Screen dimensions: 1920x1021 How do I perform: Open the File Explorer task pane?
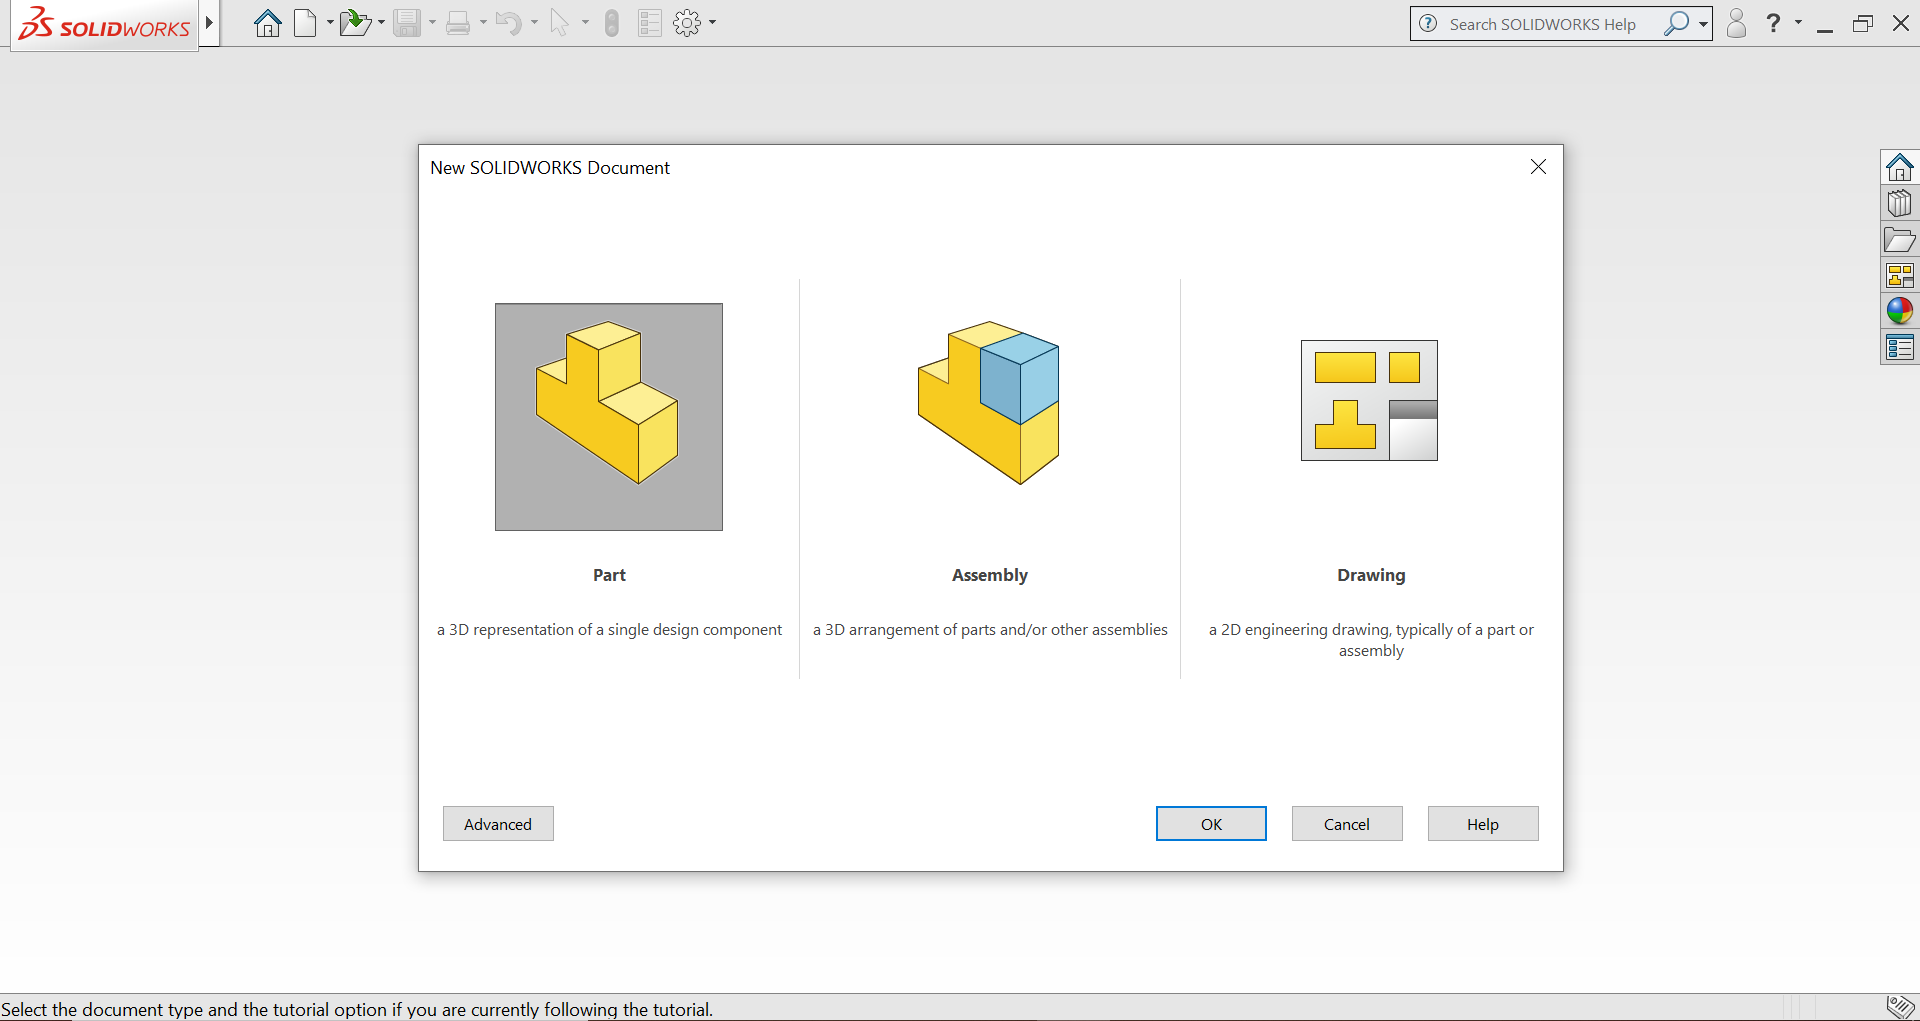[1900, 240]
